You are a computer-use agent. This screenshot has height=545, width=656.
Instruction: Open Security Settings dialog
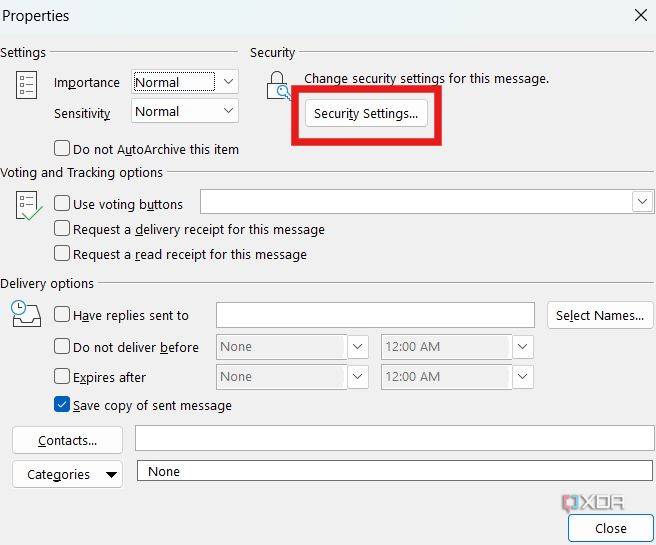pos(366,113)
